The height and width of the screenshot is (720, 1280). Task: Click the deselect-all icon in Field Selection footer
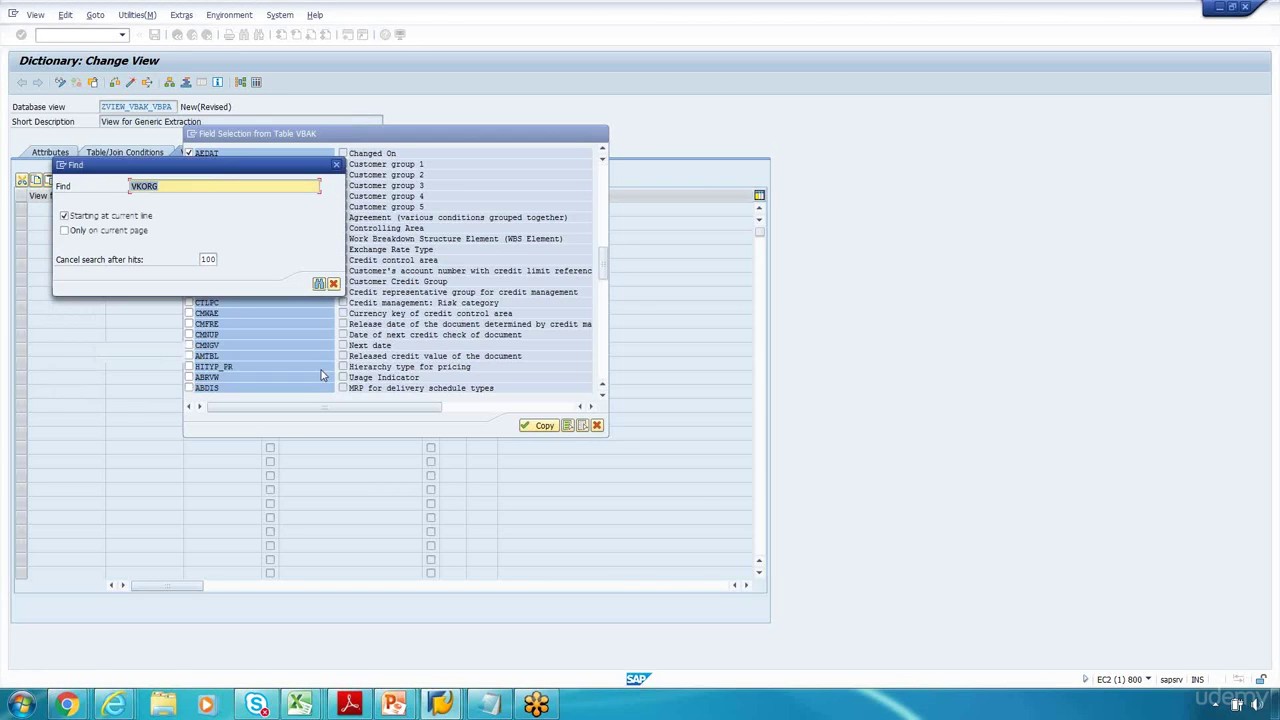[x=582, y=426]
